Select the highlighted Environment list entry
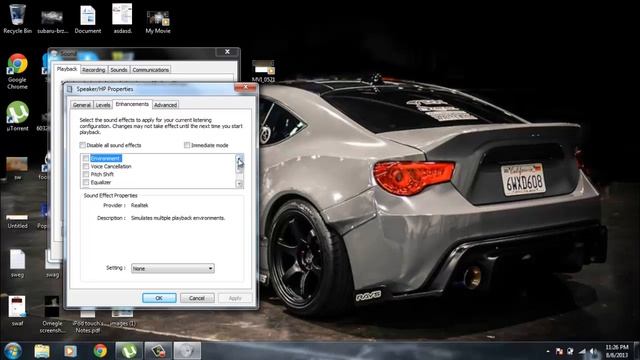The height and width of the screenshot is (360, 640). (x=106, y=158)
